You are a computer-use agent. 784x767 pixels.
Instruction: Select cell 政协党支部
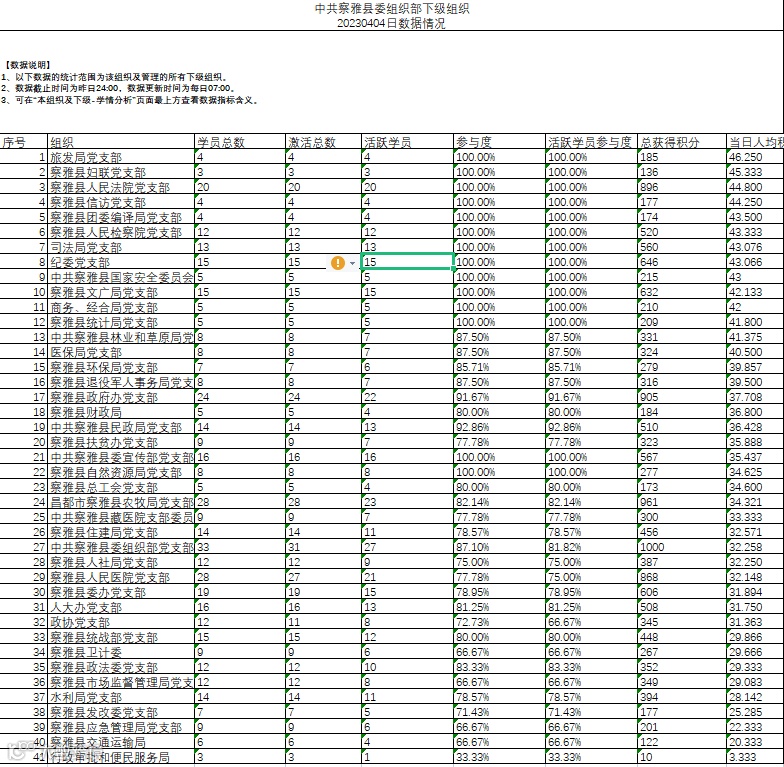point(121,622)
